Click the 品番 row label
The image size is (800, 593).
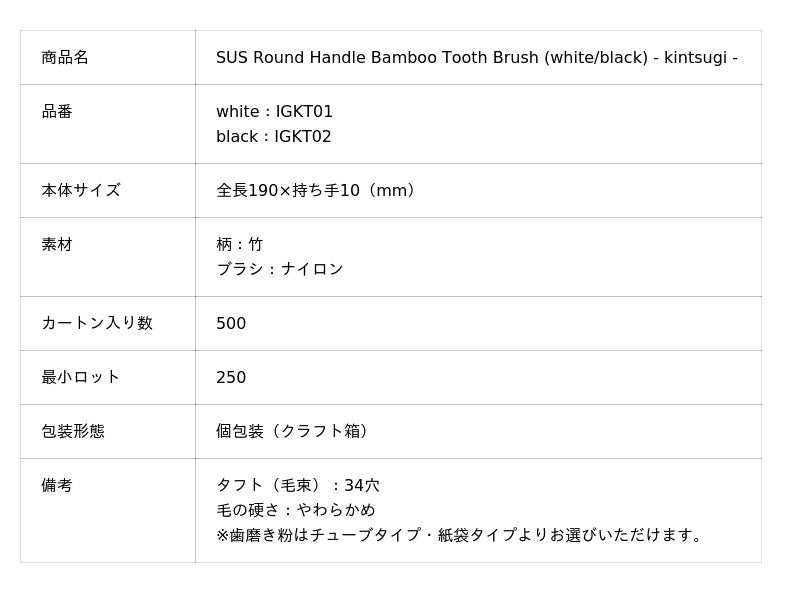pos(57,112)
